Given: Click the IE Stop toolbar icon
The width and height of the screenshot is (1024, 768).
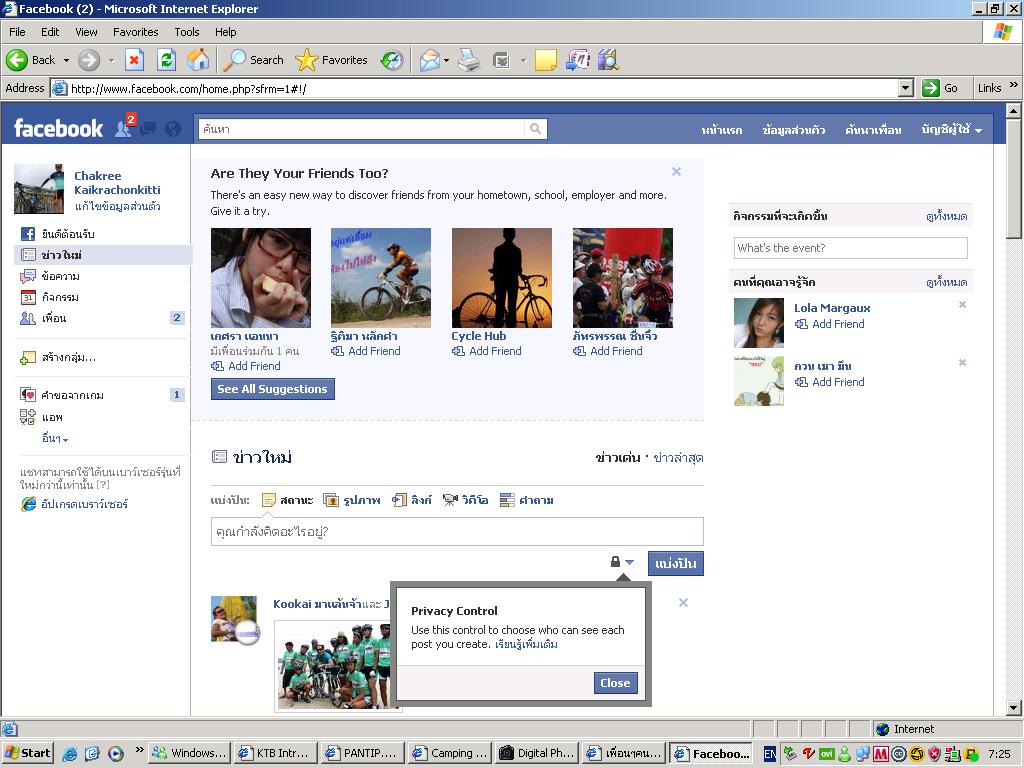Looking at the screenshot, I should [134, 60].
